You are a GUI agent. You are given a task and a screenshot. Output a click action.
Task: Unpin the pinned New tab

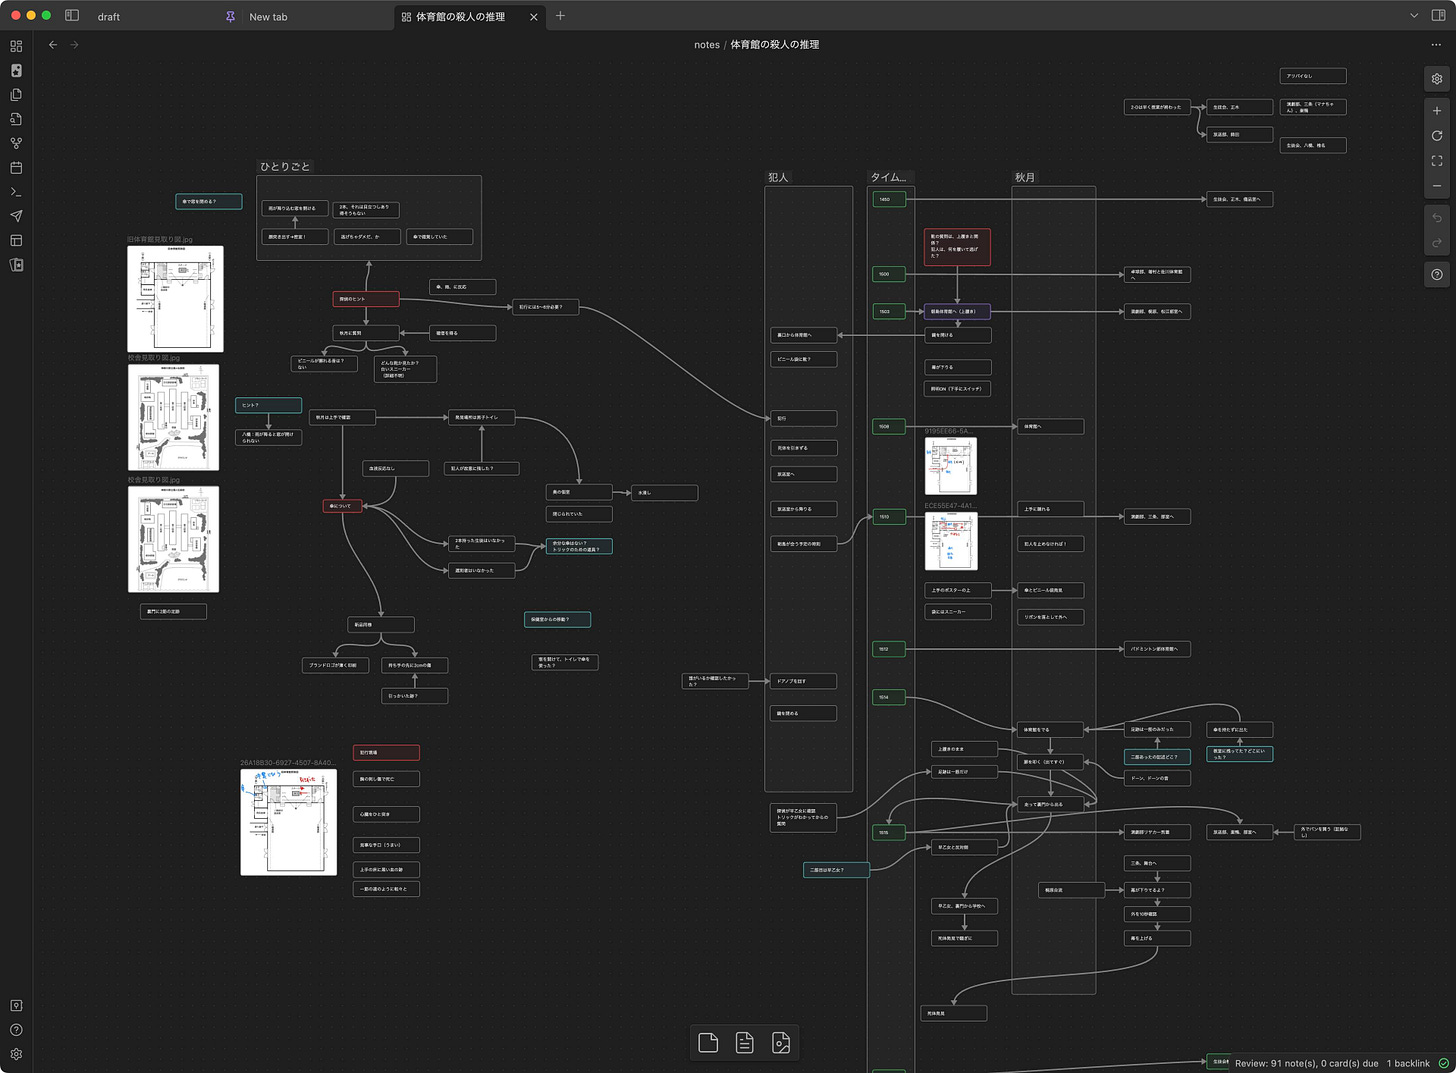click(231, 17)
